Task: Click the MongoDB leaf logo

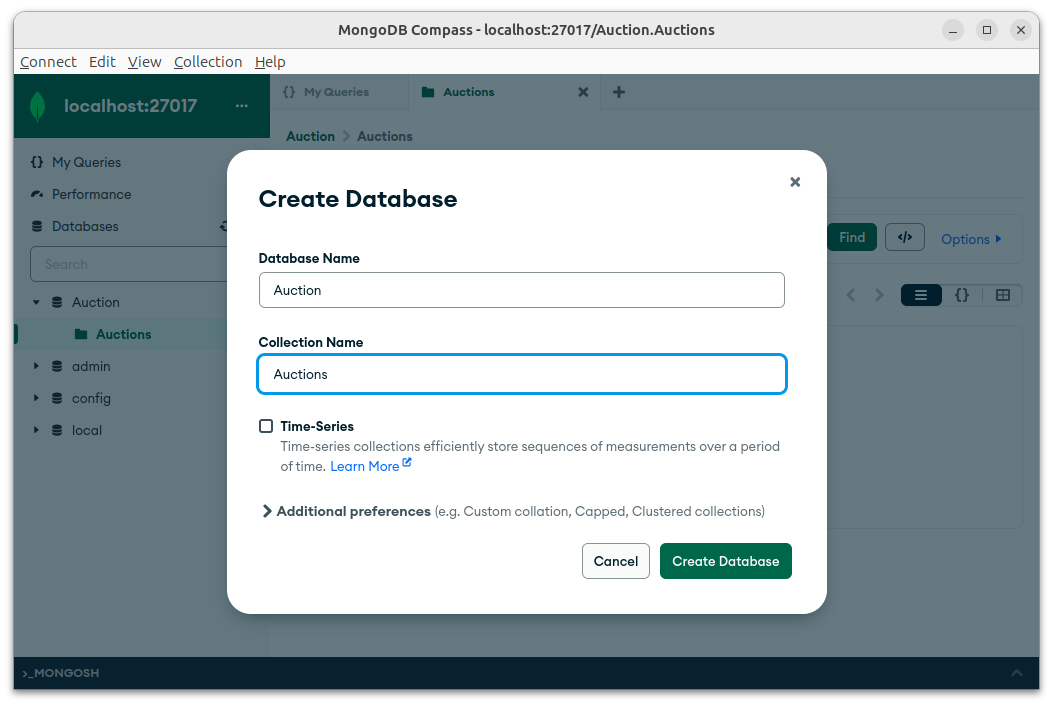Action: pyautogui.click(x=38, y=106)
